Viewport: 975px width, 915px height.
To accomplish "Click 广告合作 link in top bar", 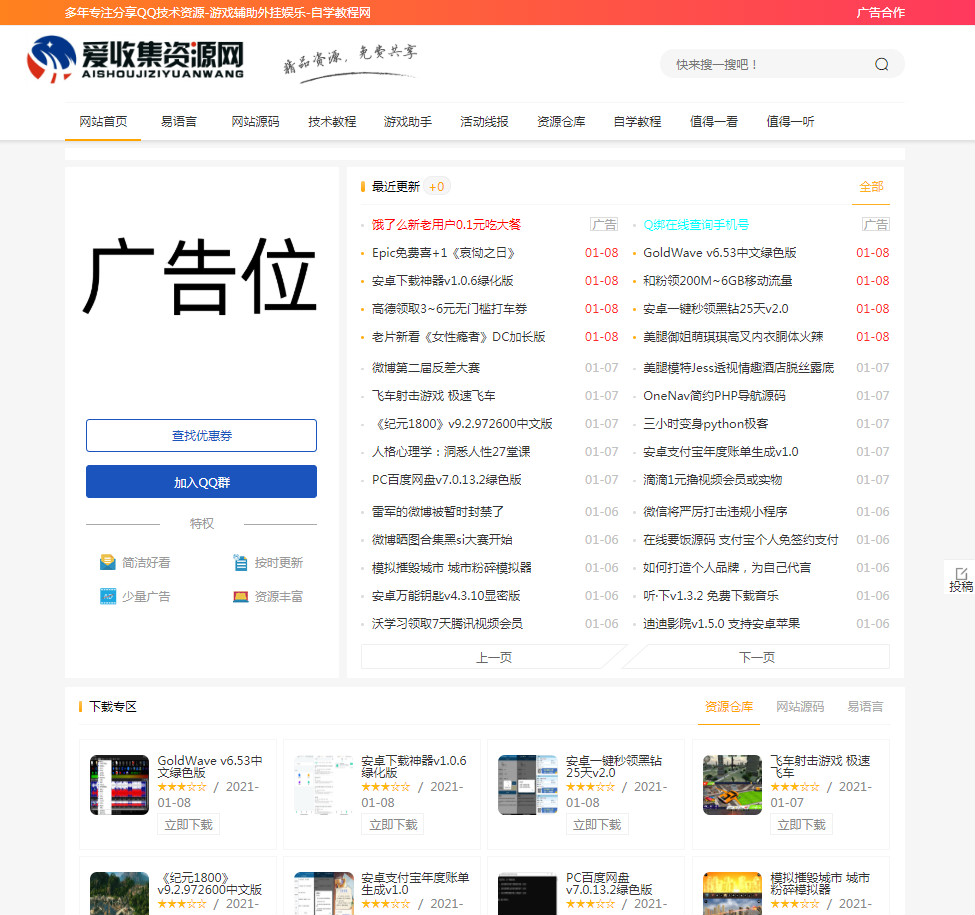I will [x=880, y=12].
